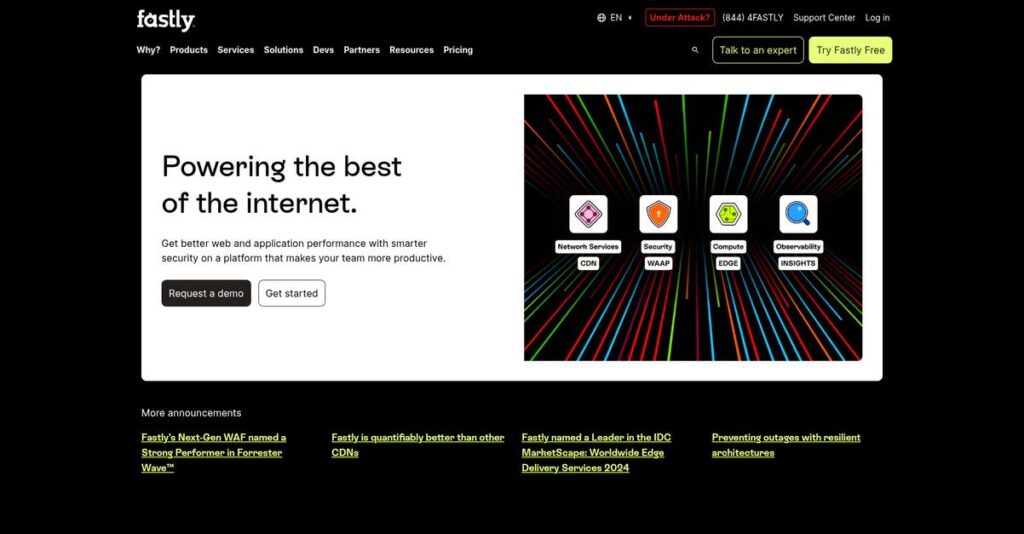Open the Products menu
This screenshot has width=1024, height=534.
coord(189,50)
